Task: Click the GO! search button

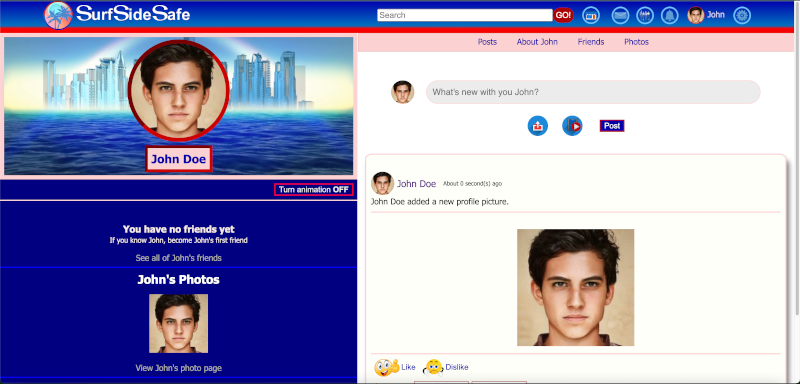Action: (x=563, y=15)
